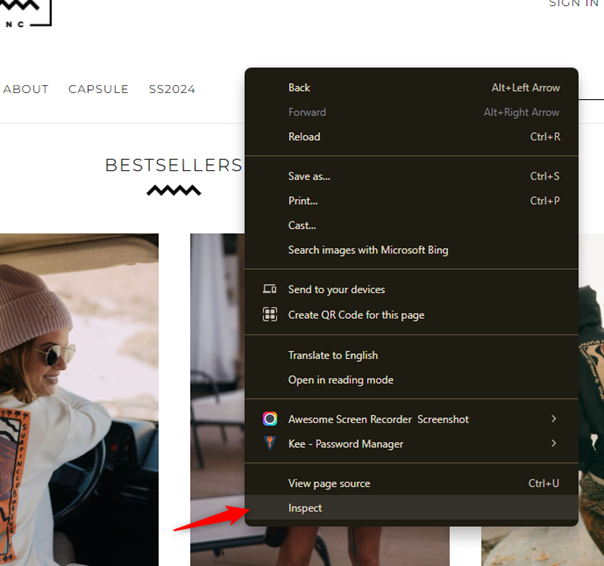Expand Awesome Screen Recorder submenu arrow

554,419
